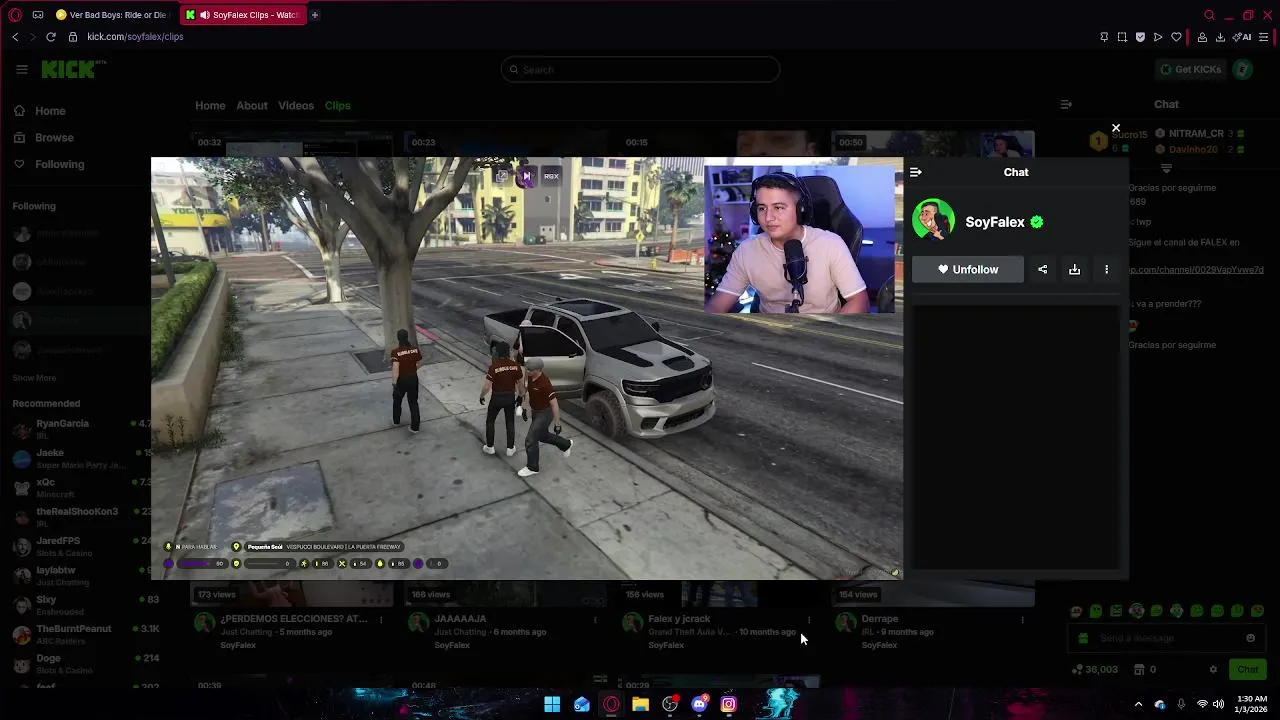
Task: Open the Derrape clip
Action: click(x=880, y=619)
